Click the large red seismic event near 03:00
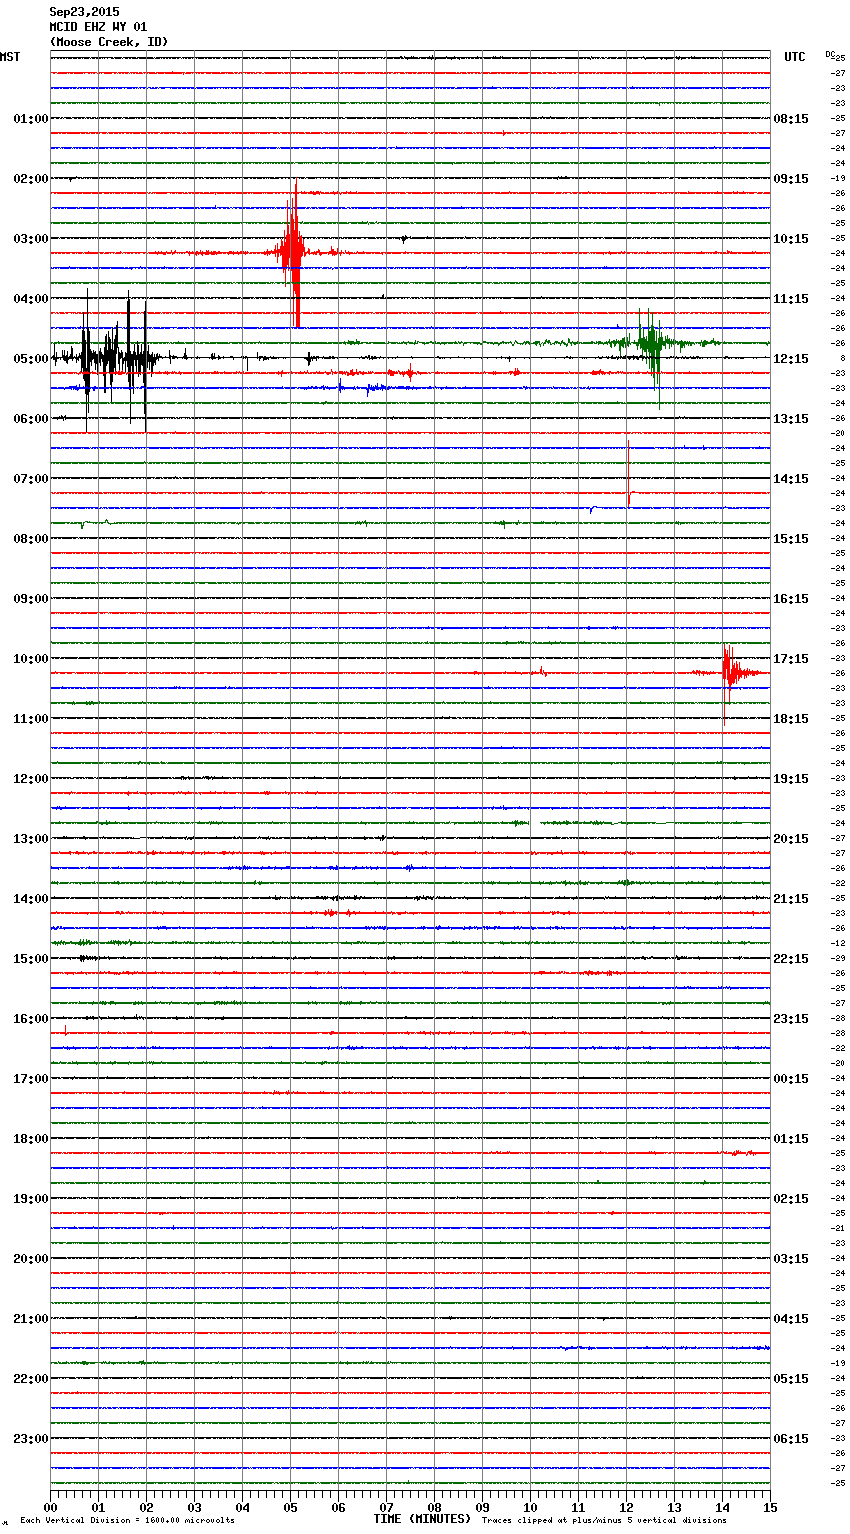This screenshot has width=850, height=1534. coord(292,252)
